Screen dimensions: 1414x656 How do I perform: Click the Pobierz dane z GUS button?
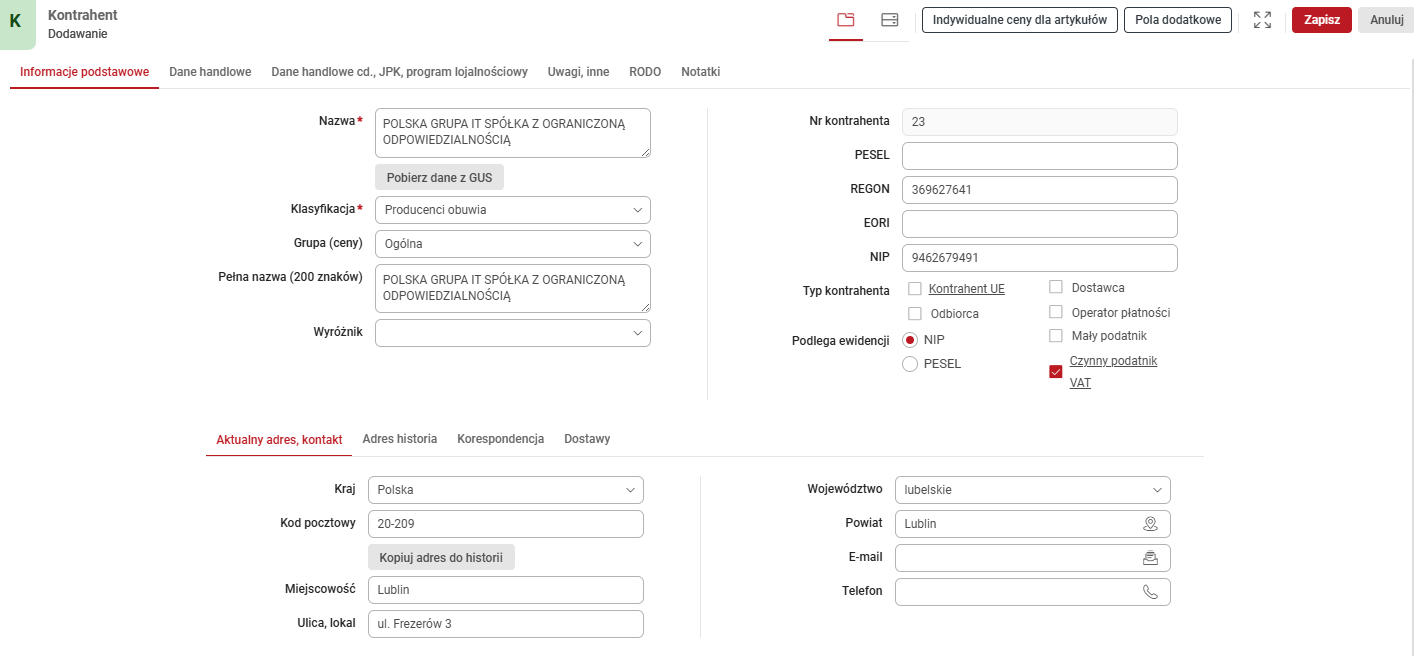pos(439,177)
